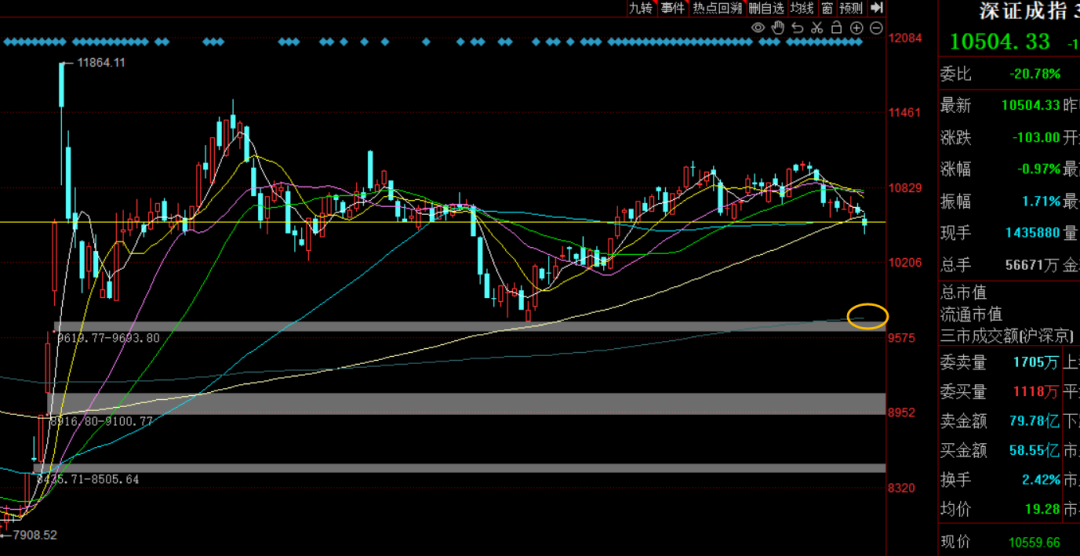Click the 预测 forecast button
The width and height of the screenshot is (1080, 556).
(x=851, y=8)
